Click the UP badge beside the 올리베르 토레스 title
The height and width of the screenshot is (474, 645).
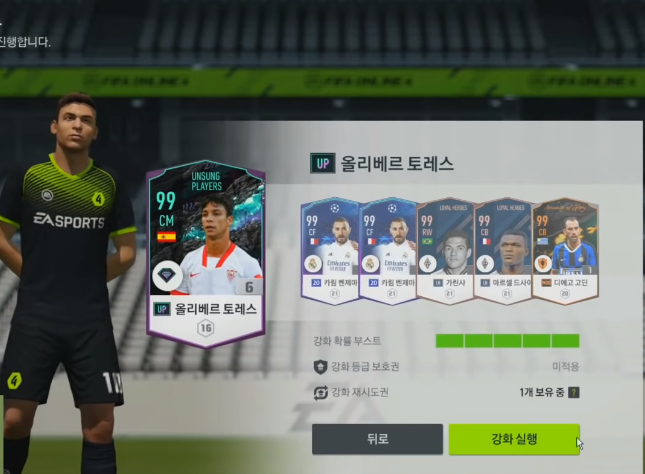click(322, 163)
